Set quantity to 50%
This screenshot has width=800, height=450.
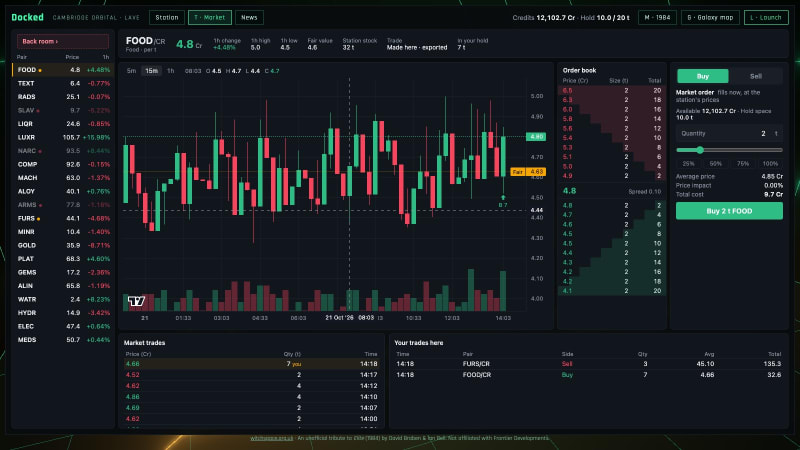pyautogui.click(x=715, y=164)
